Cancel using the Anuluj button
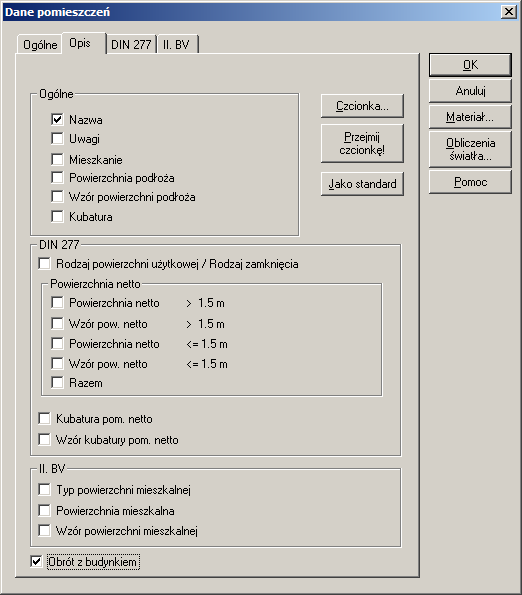This screenshot has width=522, height=595. pyautogui.click(x=470, y=91)
